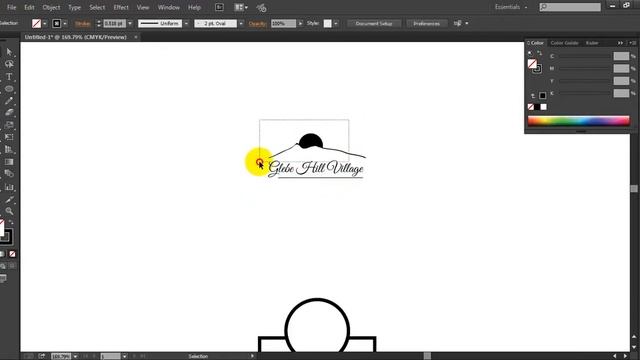Open the Select menu
640x360 pixels.
97,7
